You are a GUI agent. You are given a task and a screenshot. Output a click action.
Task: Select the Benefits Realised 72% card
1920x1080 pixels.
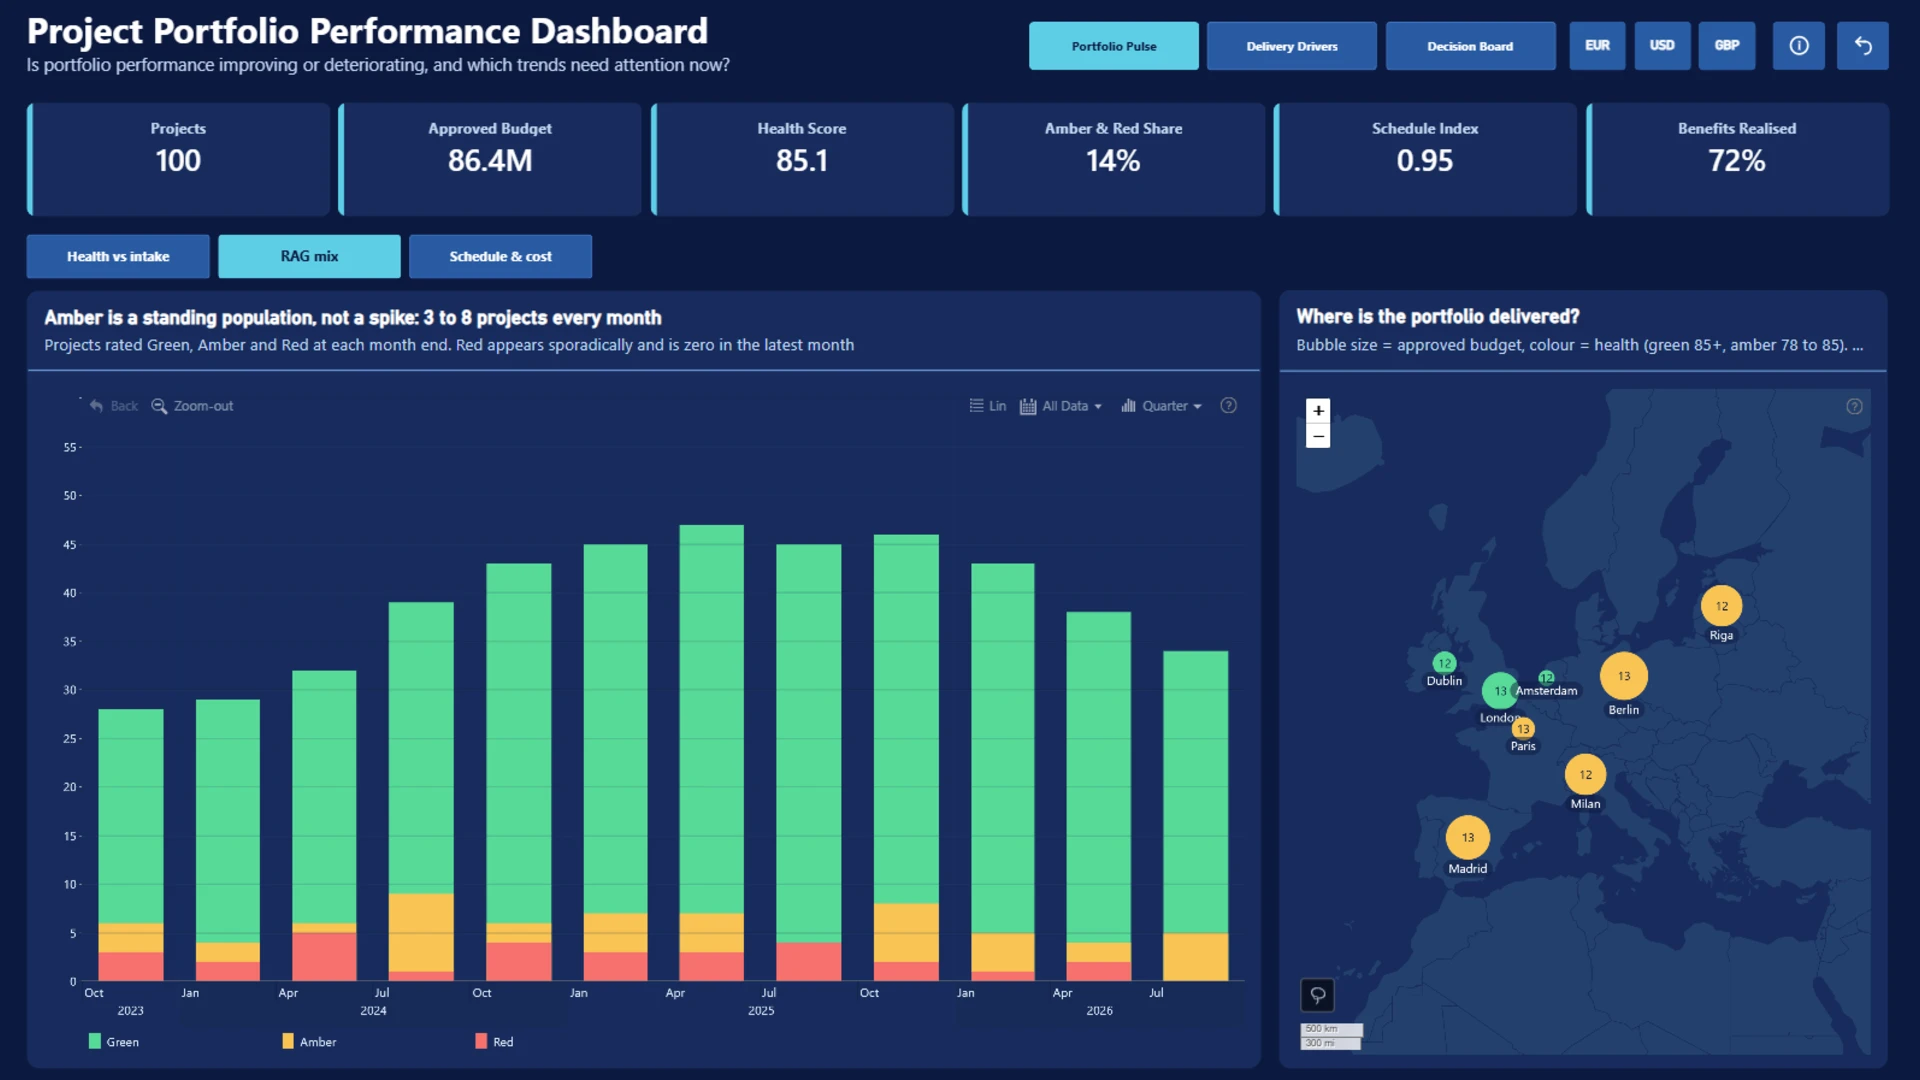pos(1737,160)
